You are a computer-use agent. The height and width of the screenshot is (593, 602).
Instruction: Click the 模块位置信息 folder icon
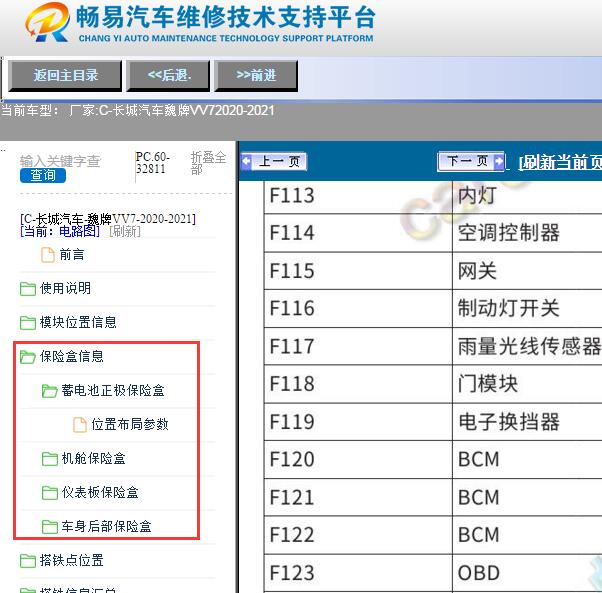28,322
